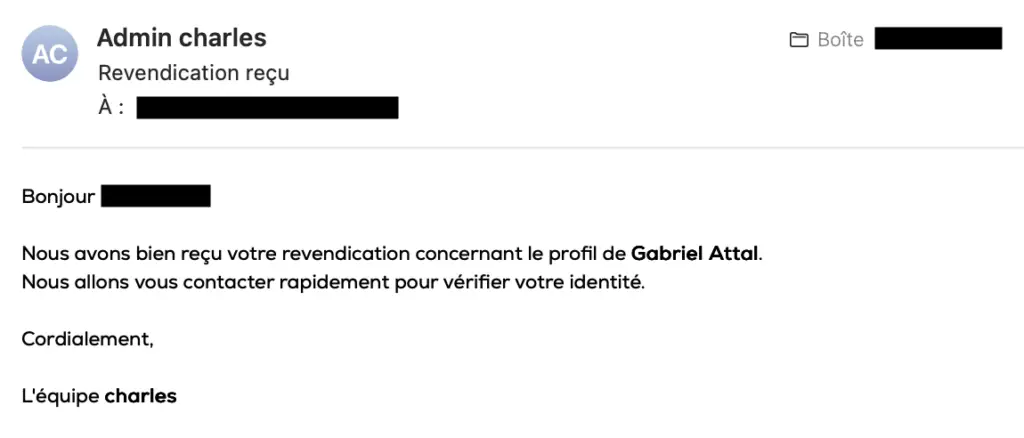Image resolution: width=1024 pixels, height=438 pixels.
Task: Click the Bonjour greeting word
Action: [x=58, y=196]
